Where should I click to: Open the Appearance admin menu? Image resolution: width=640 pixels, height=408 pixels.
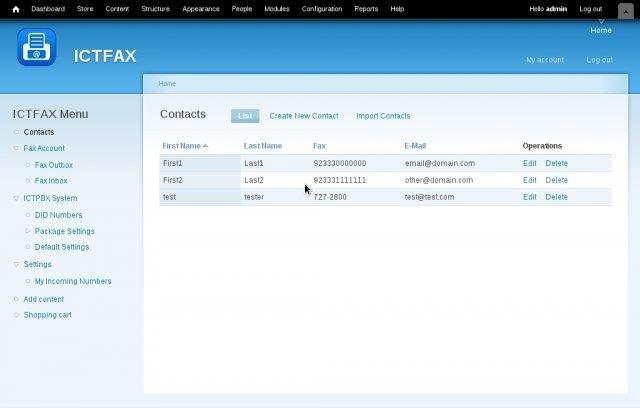[200, 9]
